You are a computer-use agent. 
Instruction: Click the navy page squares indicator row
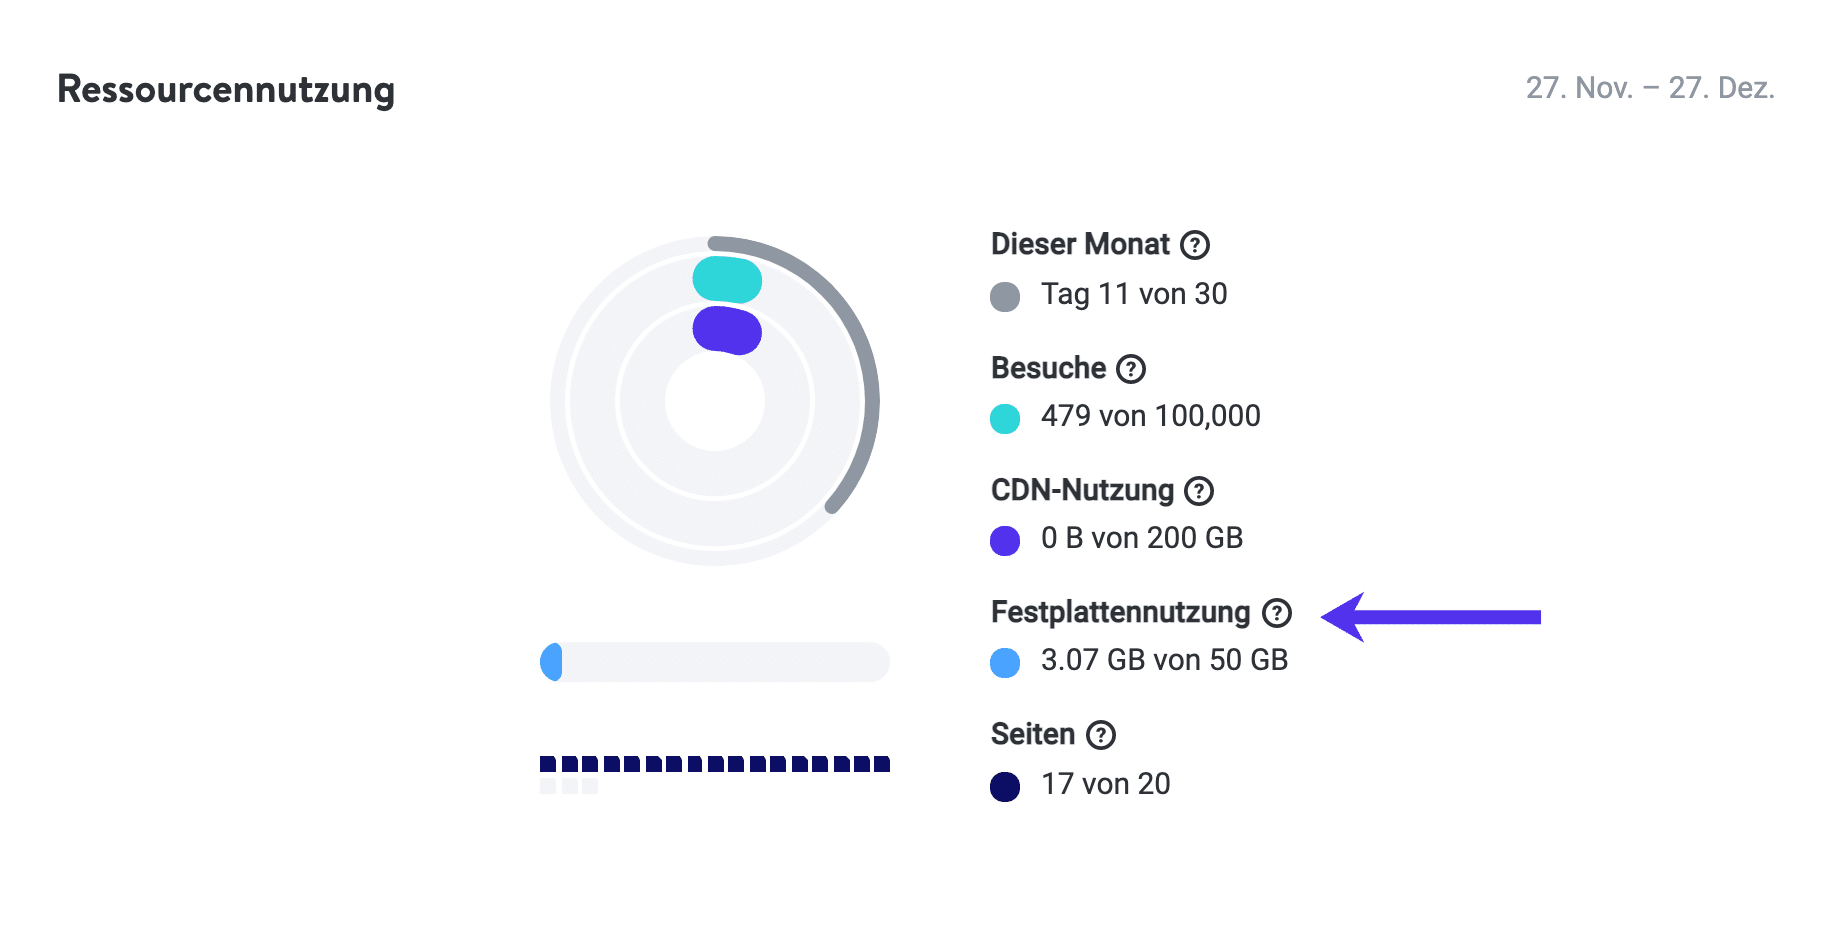coord(714,765)
